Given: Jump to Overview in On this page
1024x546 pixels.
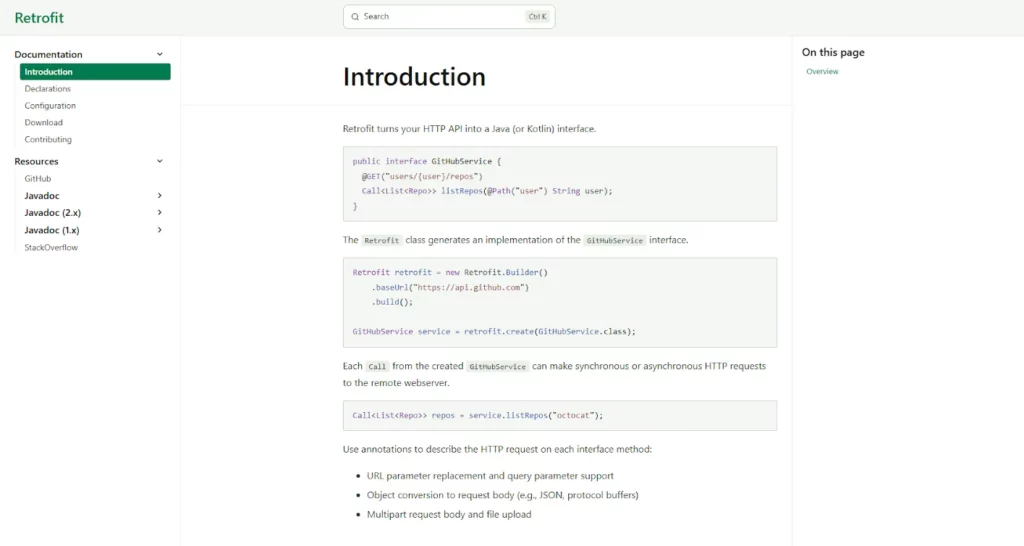Looking at the screenshot, I should (822, 72).
